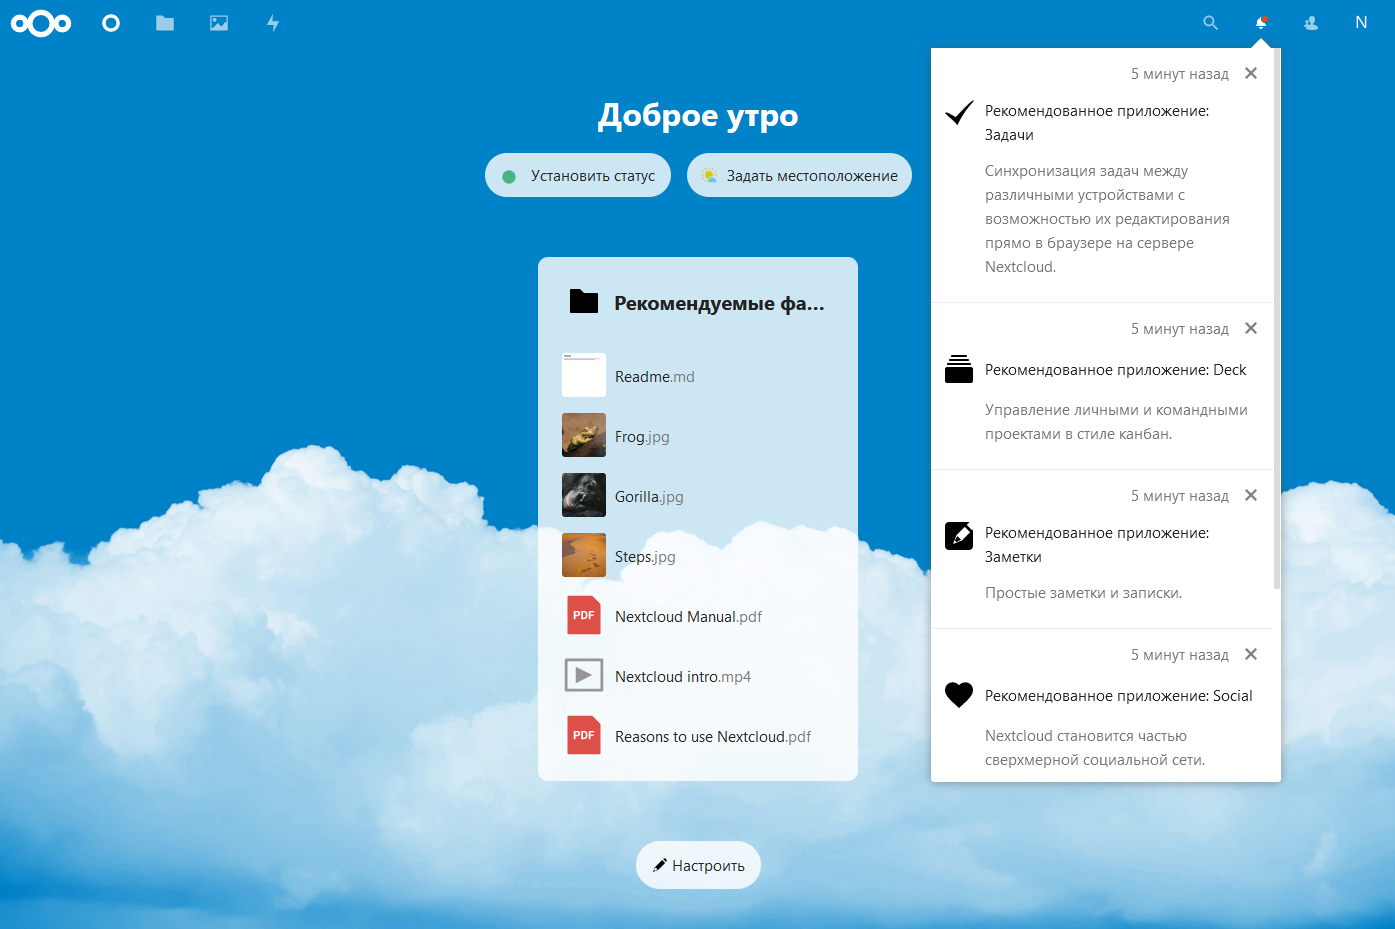1395x929 pixels.
Task: Click the notifications panel scrollbar
Action: tap(1277, 320)
